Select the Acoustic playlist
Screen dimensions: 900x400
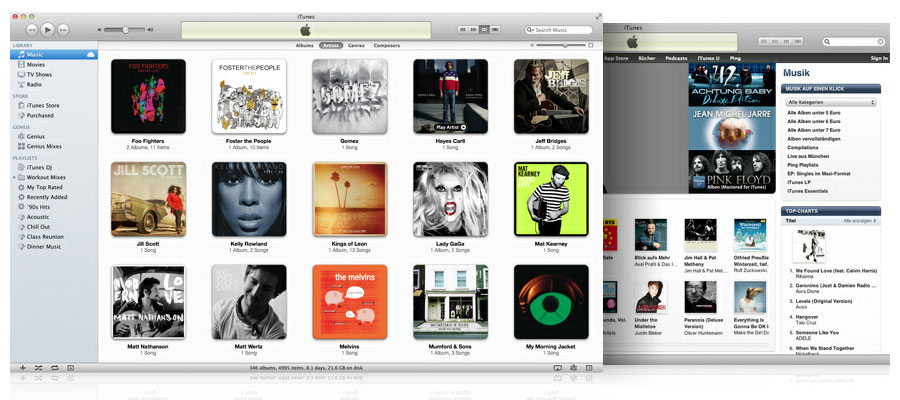point(54,217)
